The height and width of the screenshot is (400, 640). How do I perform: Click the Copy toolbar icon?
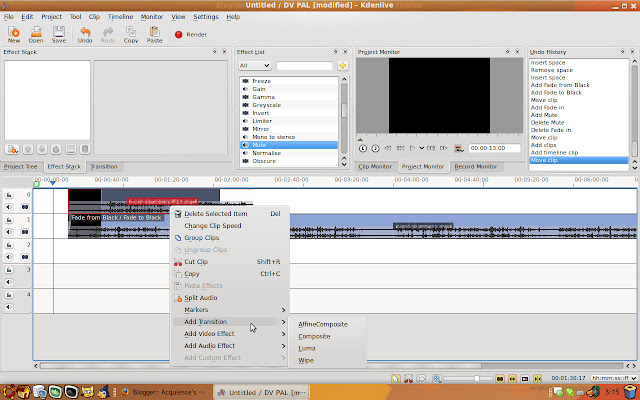tap(131, 35)
